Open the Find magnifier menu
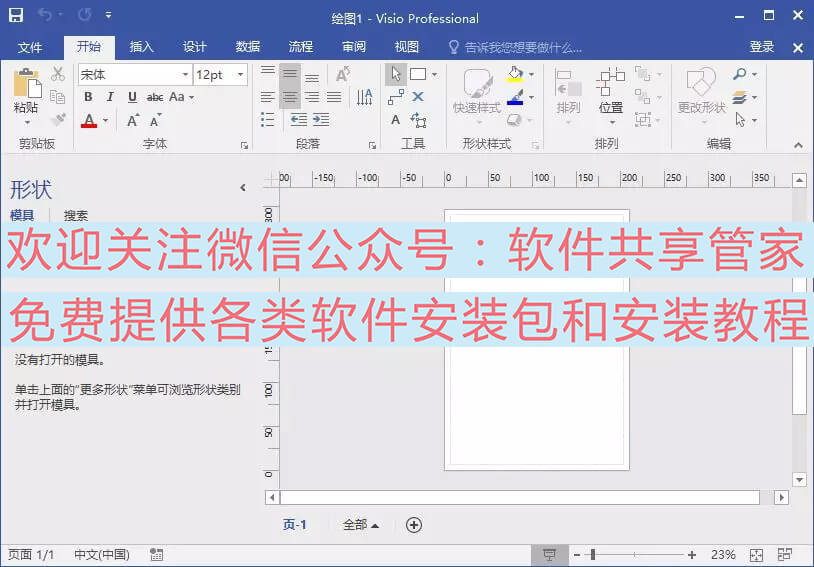 [x=744, y=74]
